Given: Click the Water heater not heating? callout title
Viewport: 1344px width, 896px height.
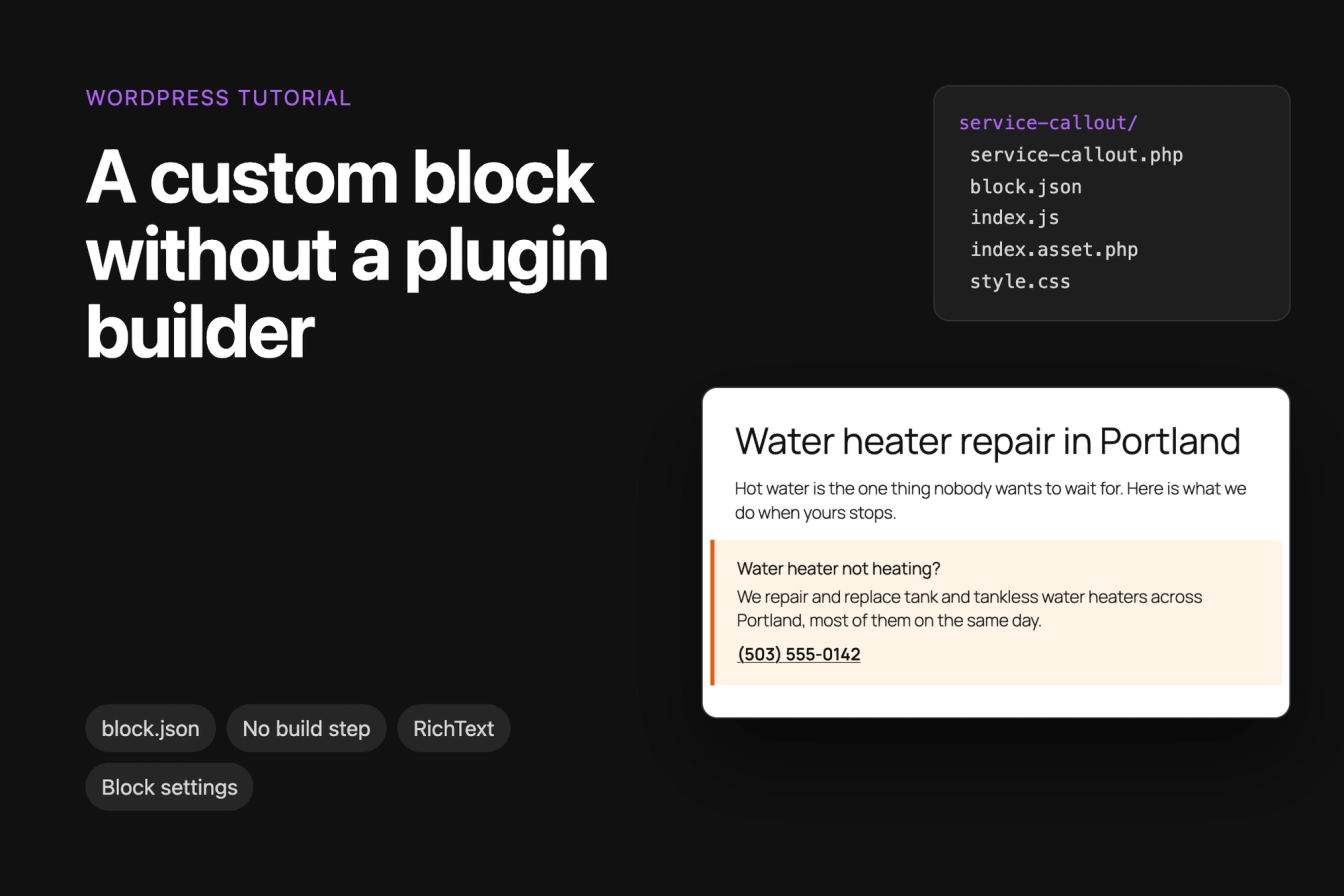Looking at the screenshot, I should [838, 568].
